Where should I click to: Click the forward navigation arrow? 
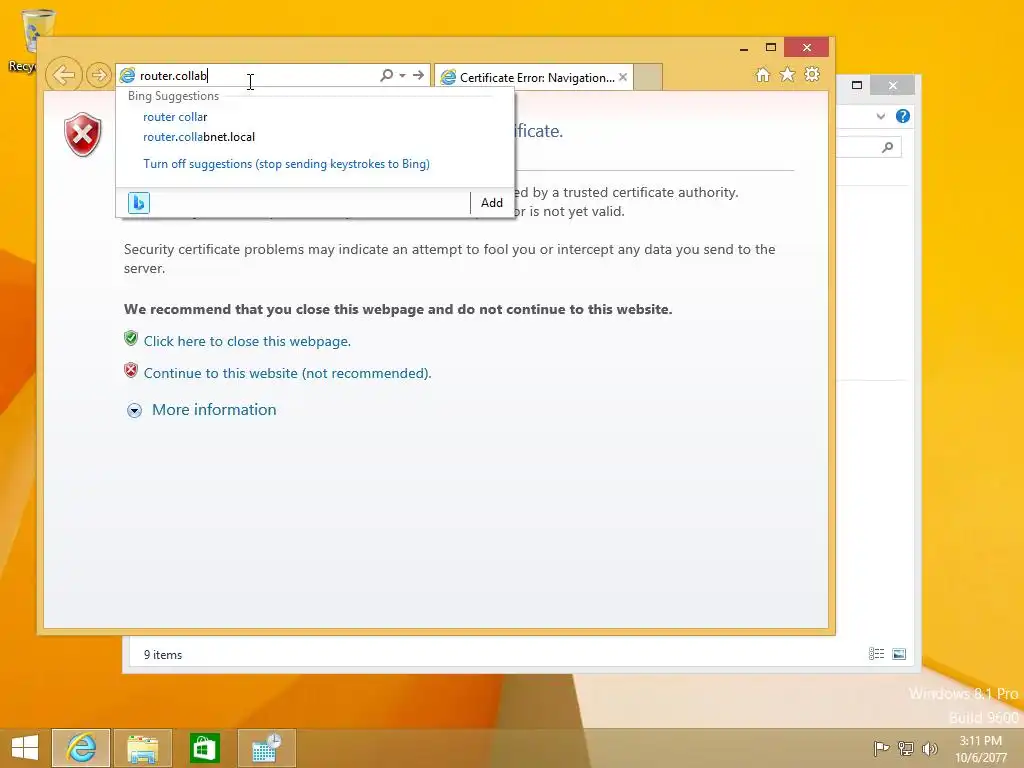[x=99, y=75]
